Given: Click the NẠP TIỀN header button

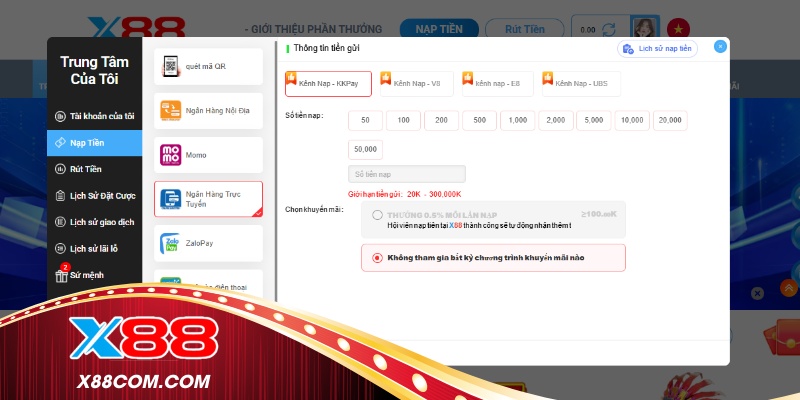Looking at the screenshot, I should pos(439,29).
